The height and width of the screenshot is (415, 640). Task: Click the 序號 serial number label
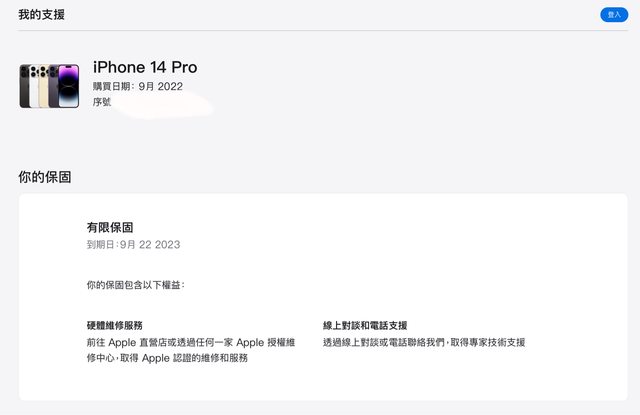(102, 102)
